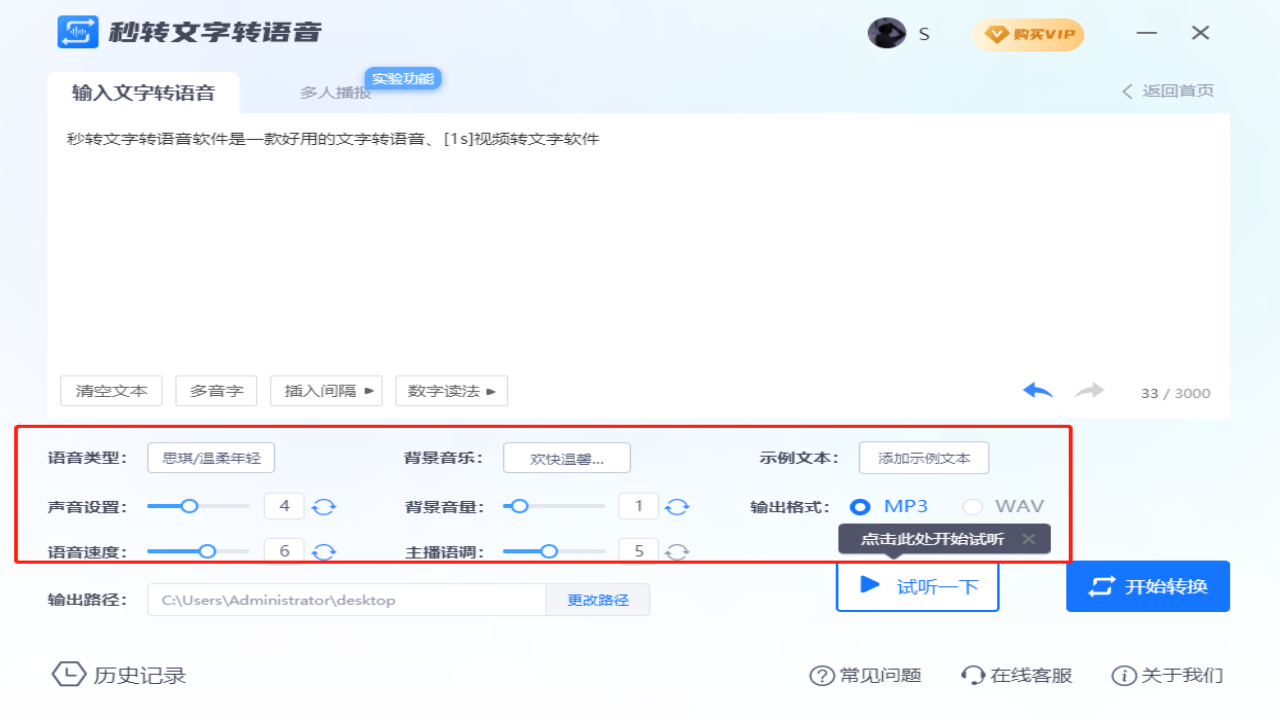The height and width of the screenshot is (720, 1280).
Task: Expand the 数字读法 options
Action: [x=452, y=391]
